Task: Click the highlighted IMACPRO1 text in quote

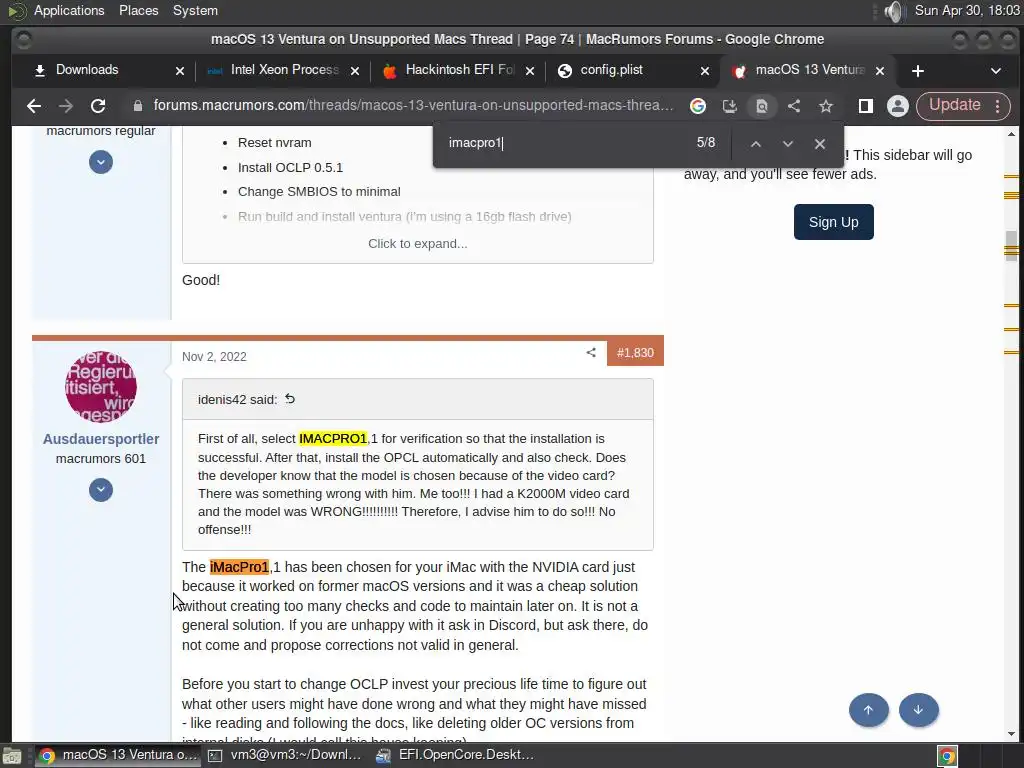Action: (333, 439)
